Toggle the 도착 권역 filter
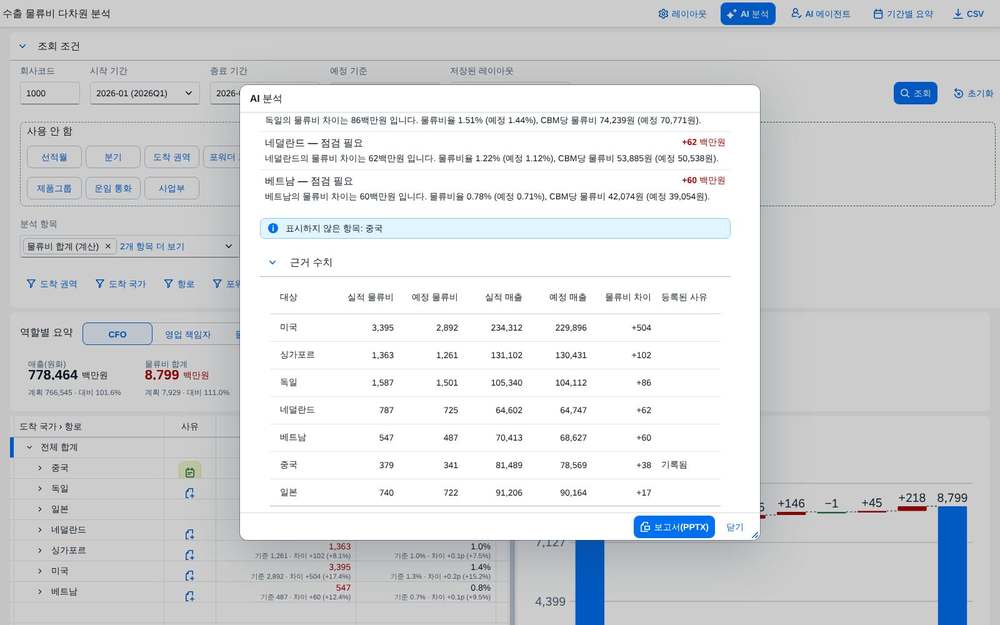This screenshot has width=1000, height=625. coord(52,284)
